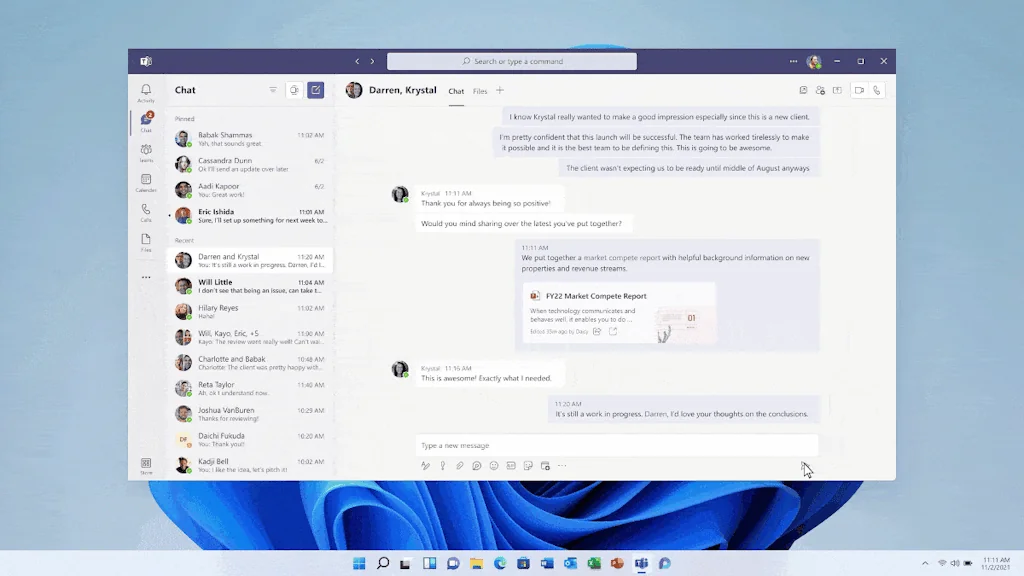Open more messaging options with the ellipsis
This screenshot has height=576, width=1024.
(562, 465)
